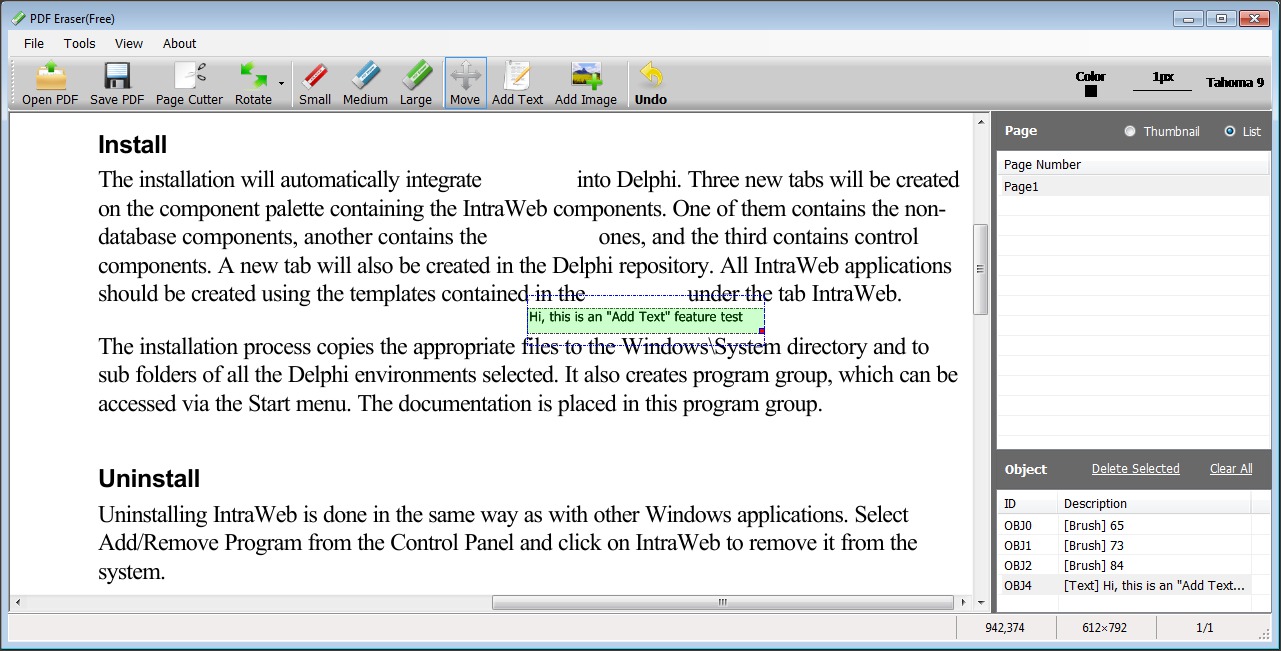Image resolution: width=1281 pixels, height=651 pixels.
Task: Switch page view to Thumbnail mode
Action: [1131, 130]
